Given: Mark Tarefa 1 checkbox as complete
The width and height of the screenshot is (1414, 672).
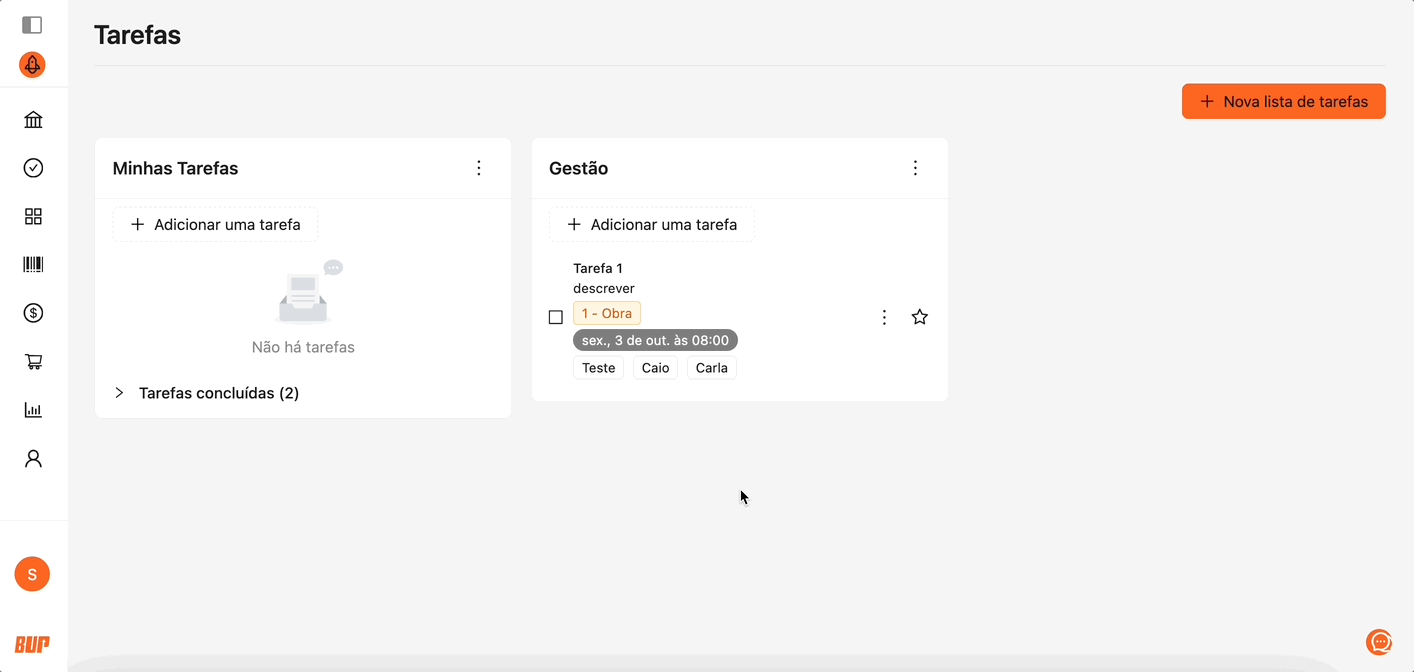Looking at the screenshot, I should tap(556, 317).
